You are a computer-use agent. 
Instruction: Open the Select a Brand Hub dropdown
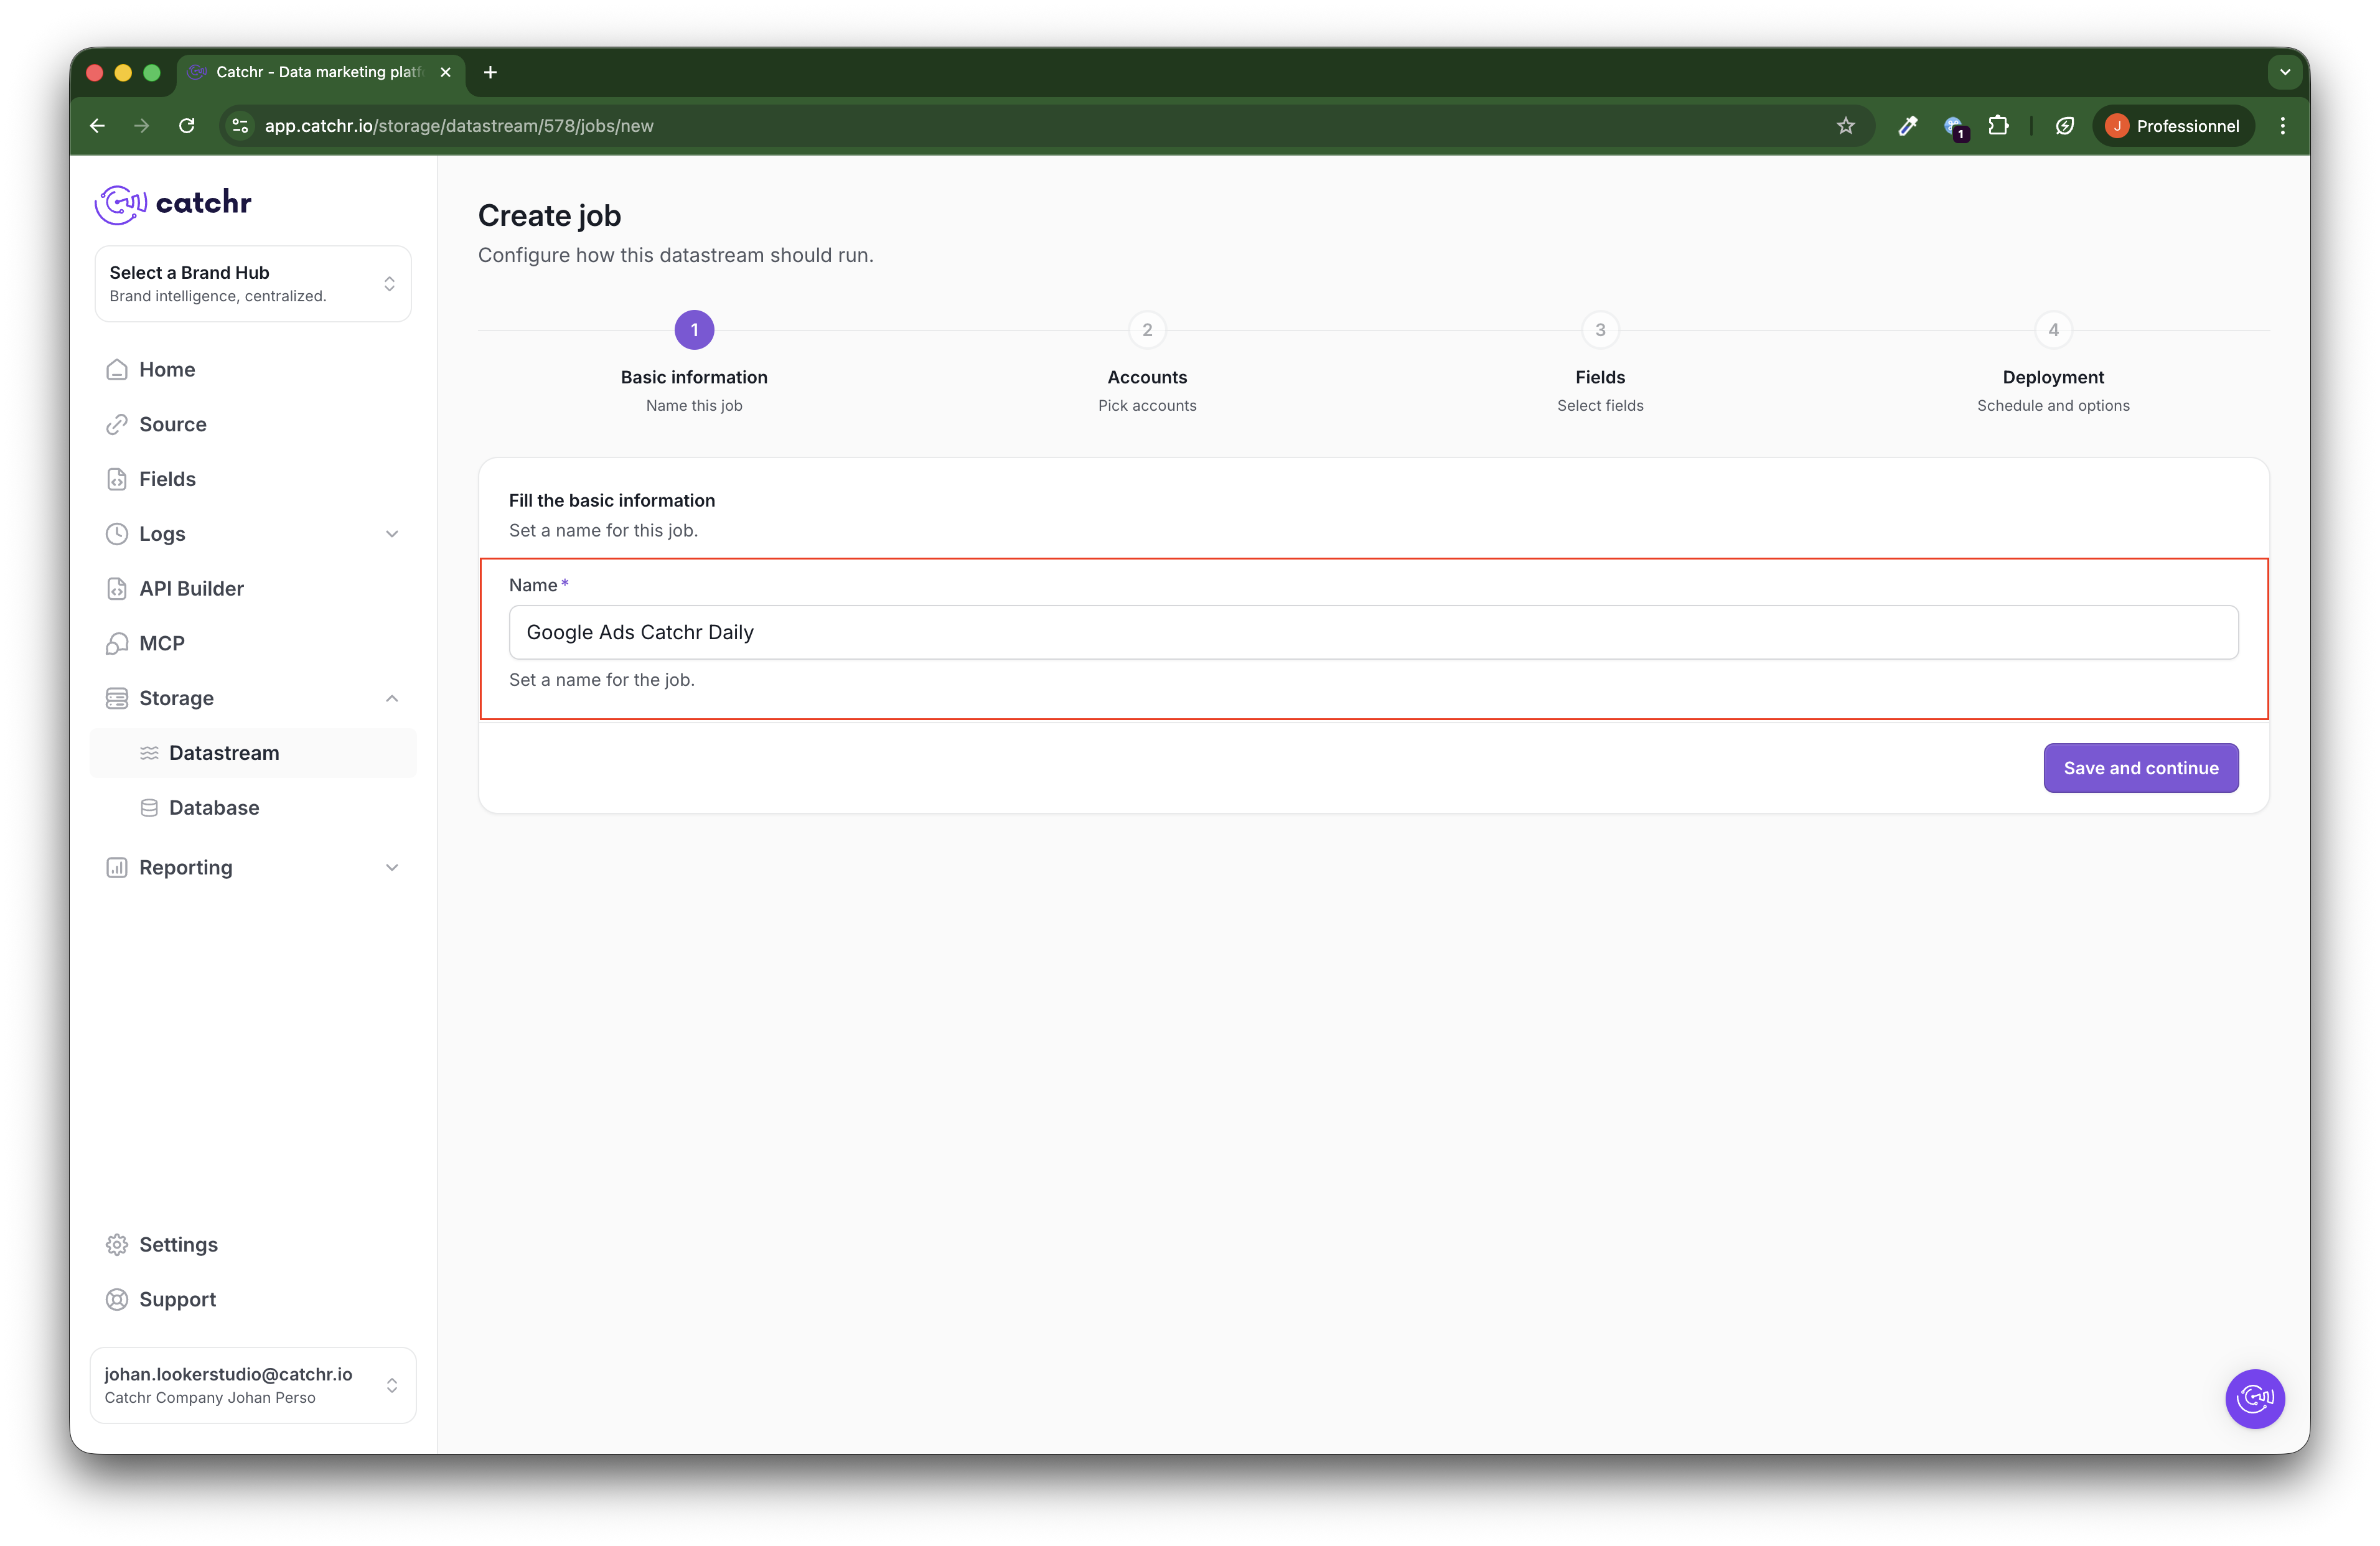pos(253,284)
